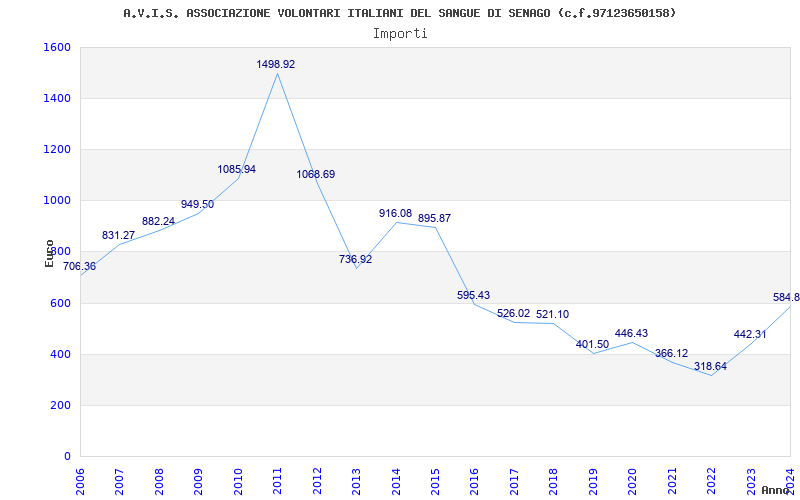This screenshot has width=800, height=500.
Task: Select the 2017 x-axis year label
Action: coord(514,482)
